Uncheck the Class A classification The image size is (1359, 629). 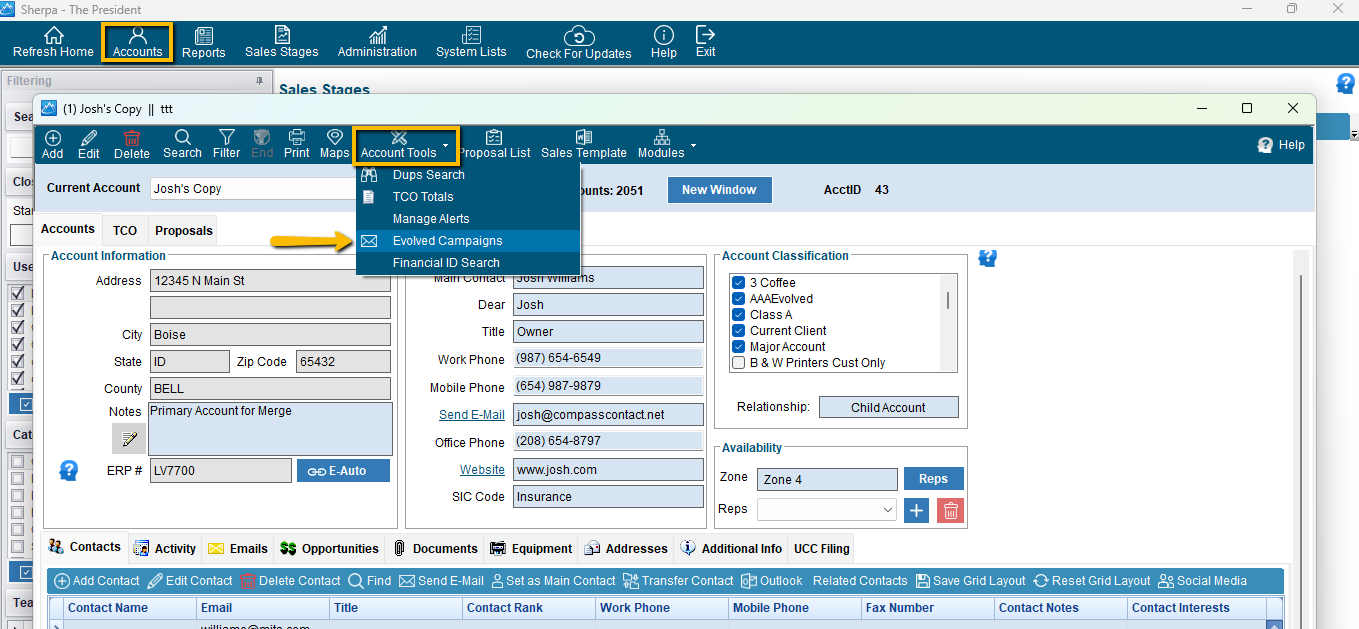[x=738, y=315]
